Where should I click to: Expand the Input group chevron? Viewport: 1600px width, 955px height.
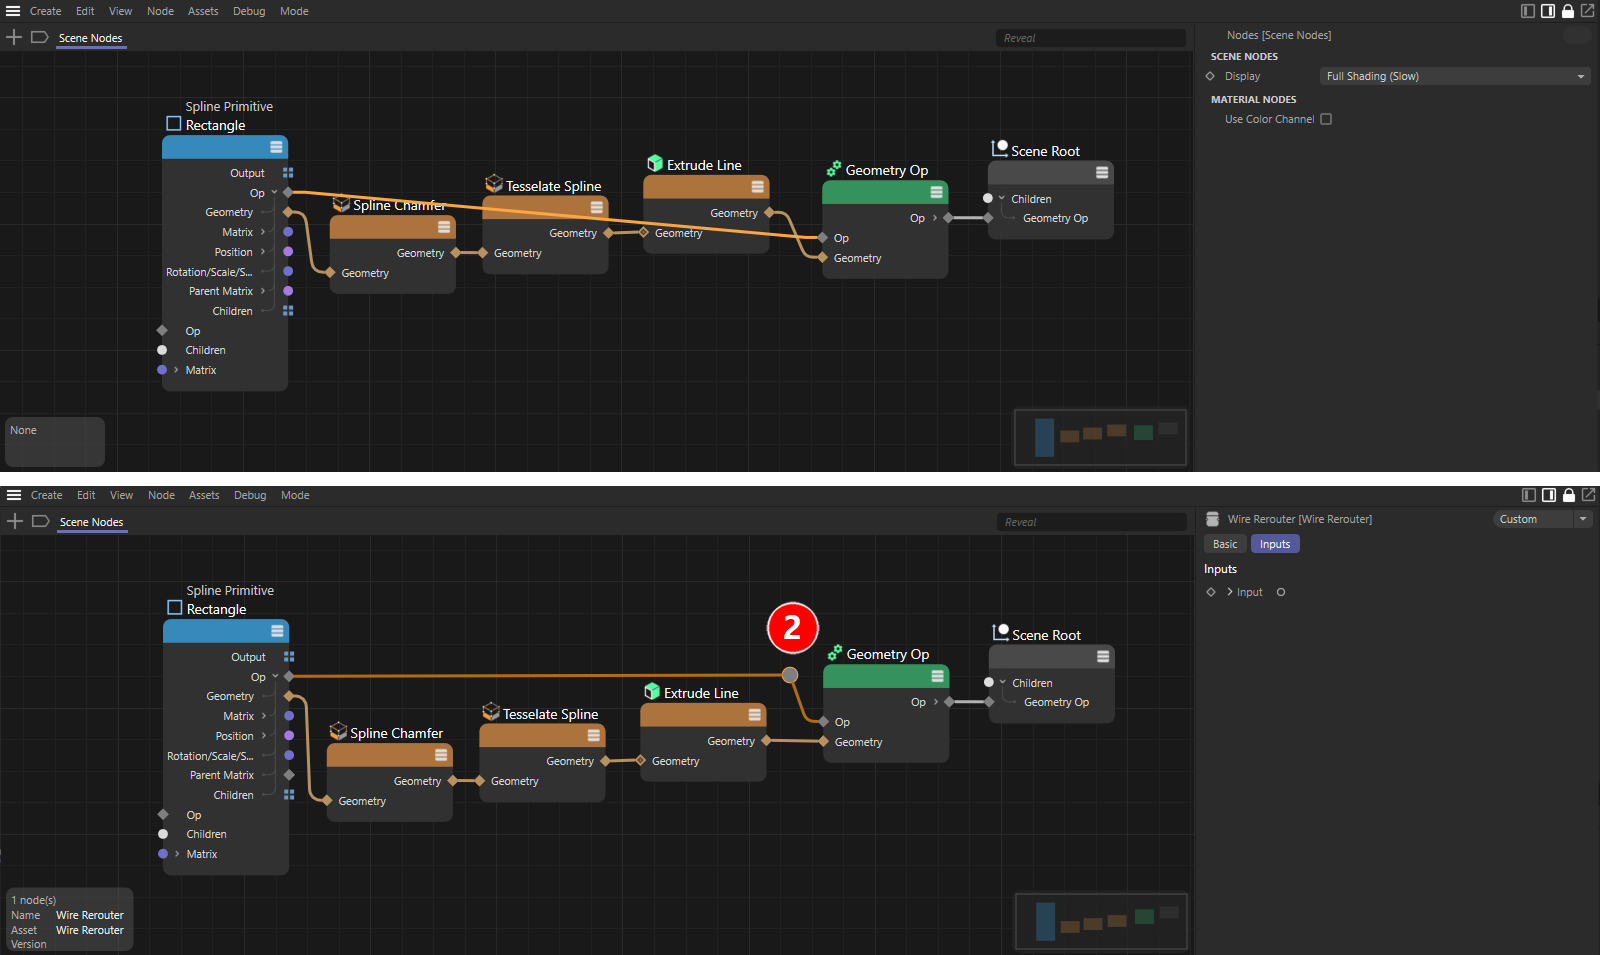1230,592
